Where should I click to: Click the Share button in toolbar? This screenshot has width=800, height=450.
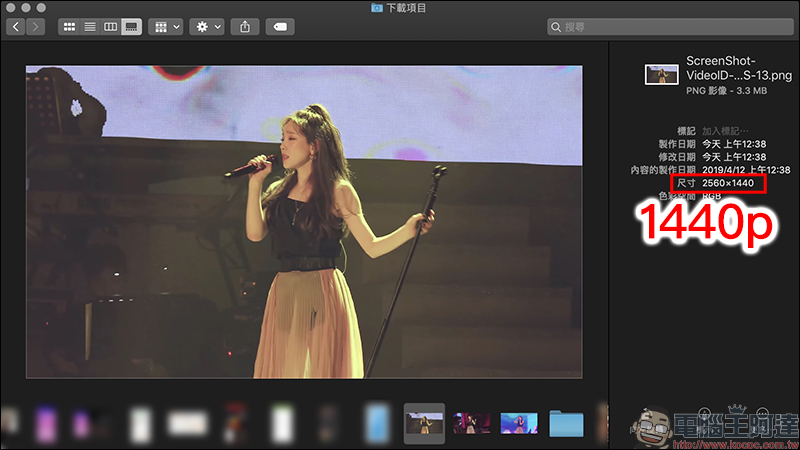pos(245,26)
